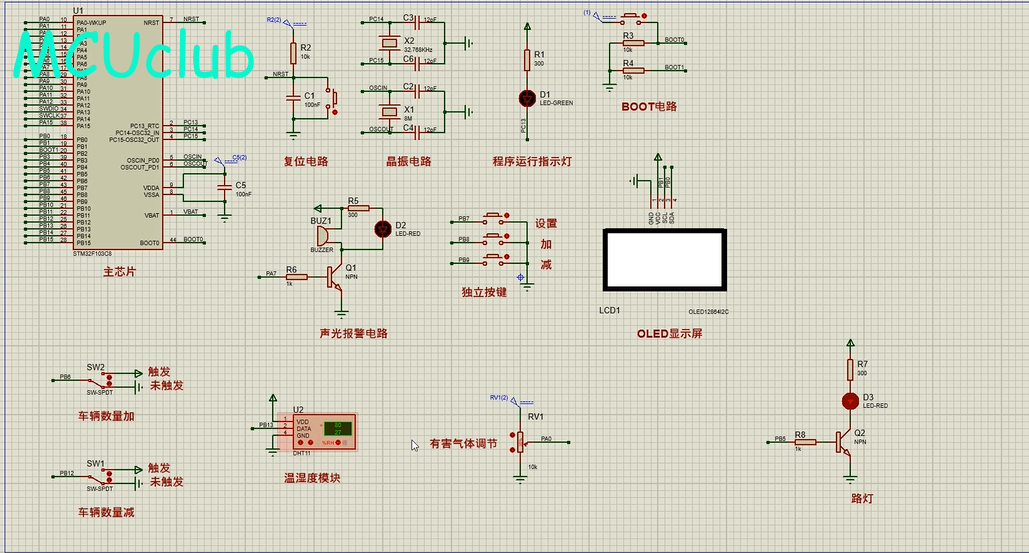Click the Q1 NPN transistor
The height and width of the screenshot is (553, 1029).
tap(335, 277)
